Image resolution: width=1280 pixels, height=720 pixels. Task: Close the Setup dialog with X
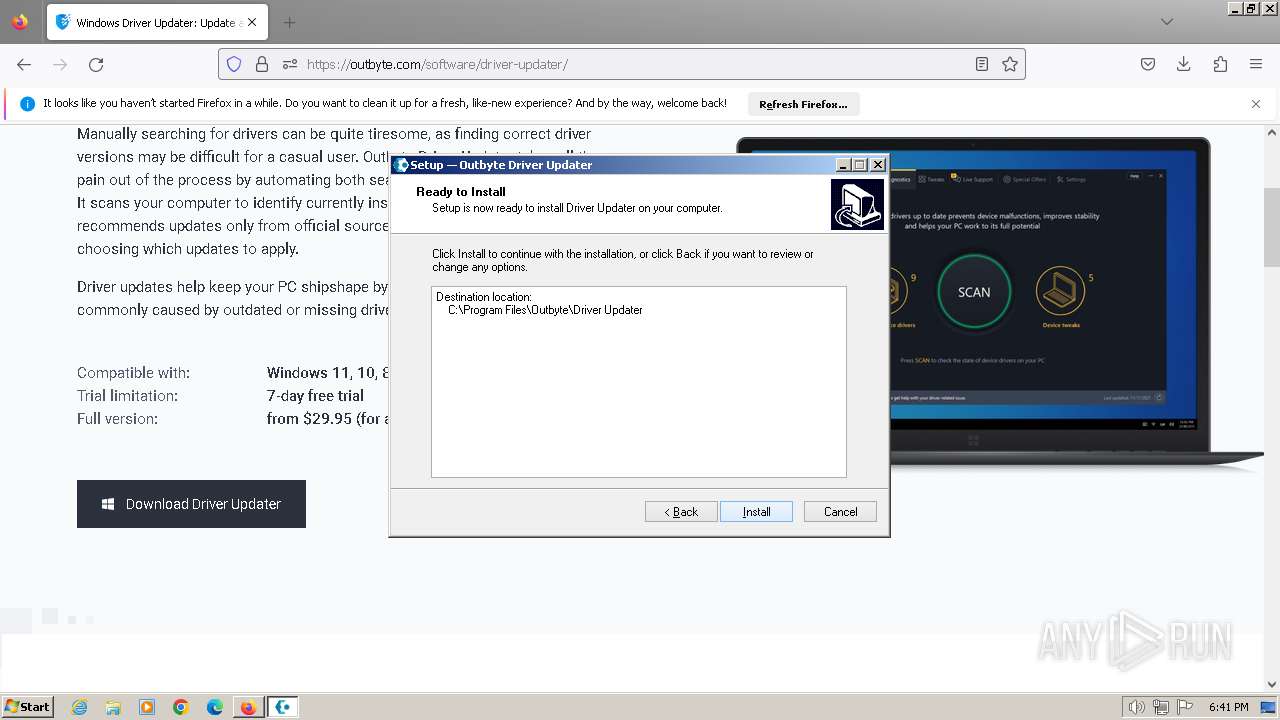point(877,165)
